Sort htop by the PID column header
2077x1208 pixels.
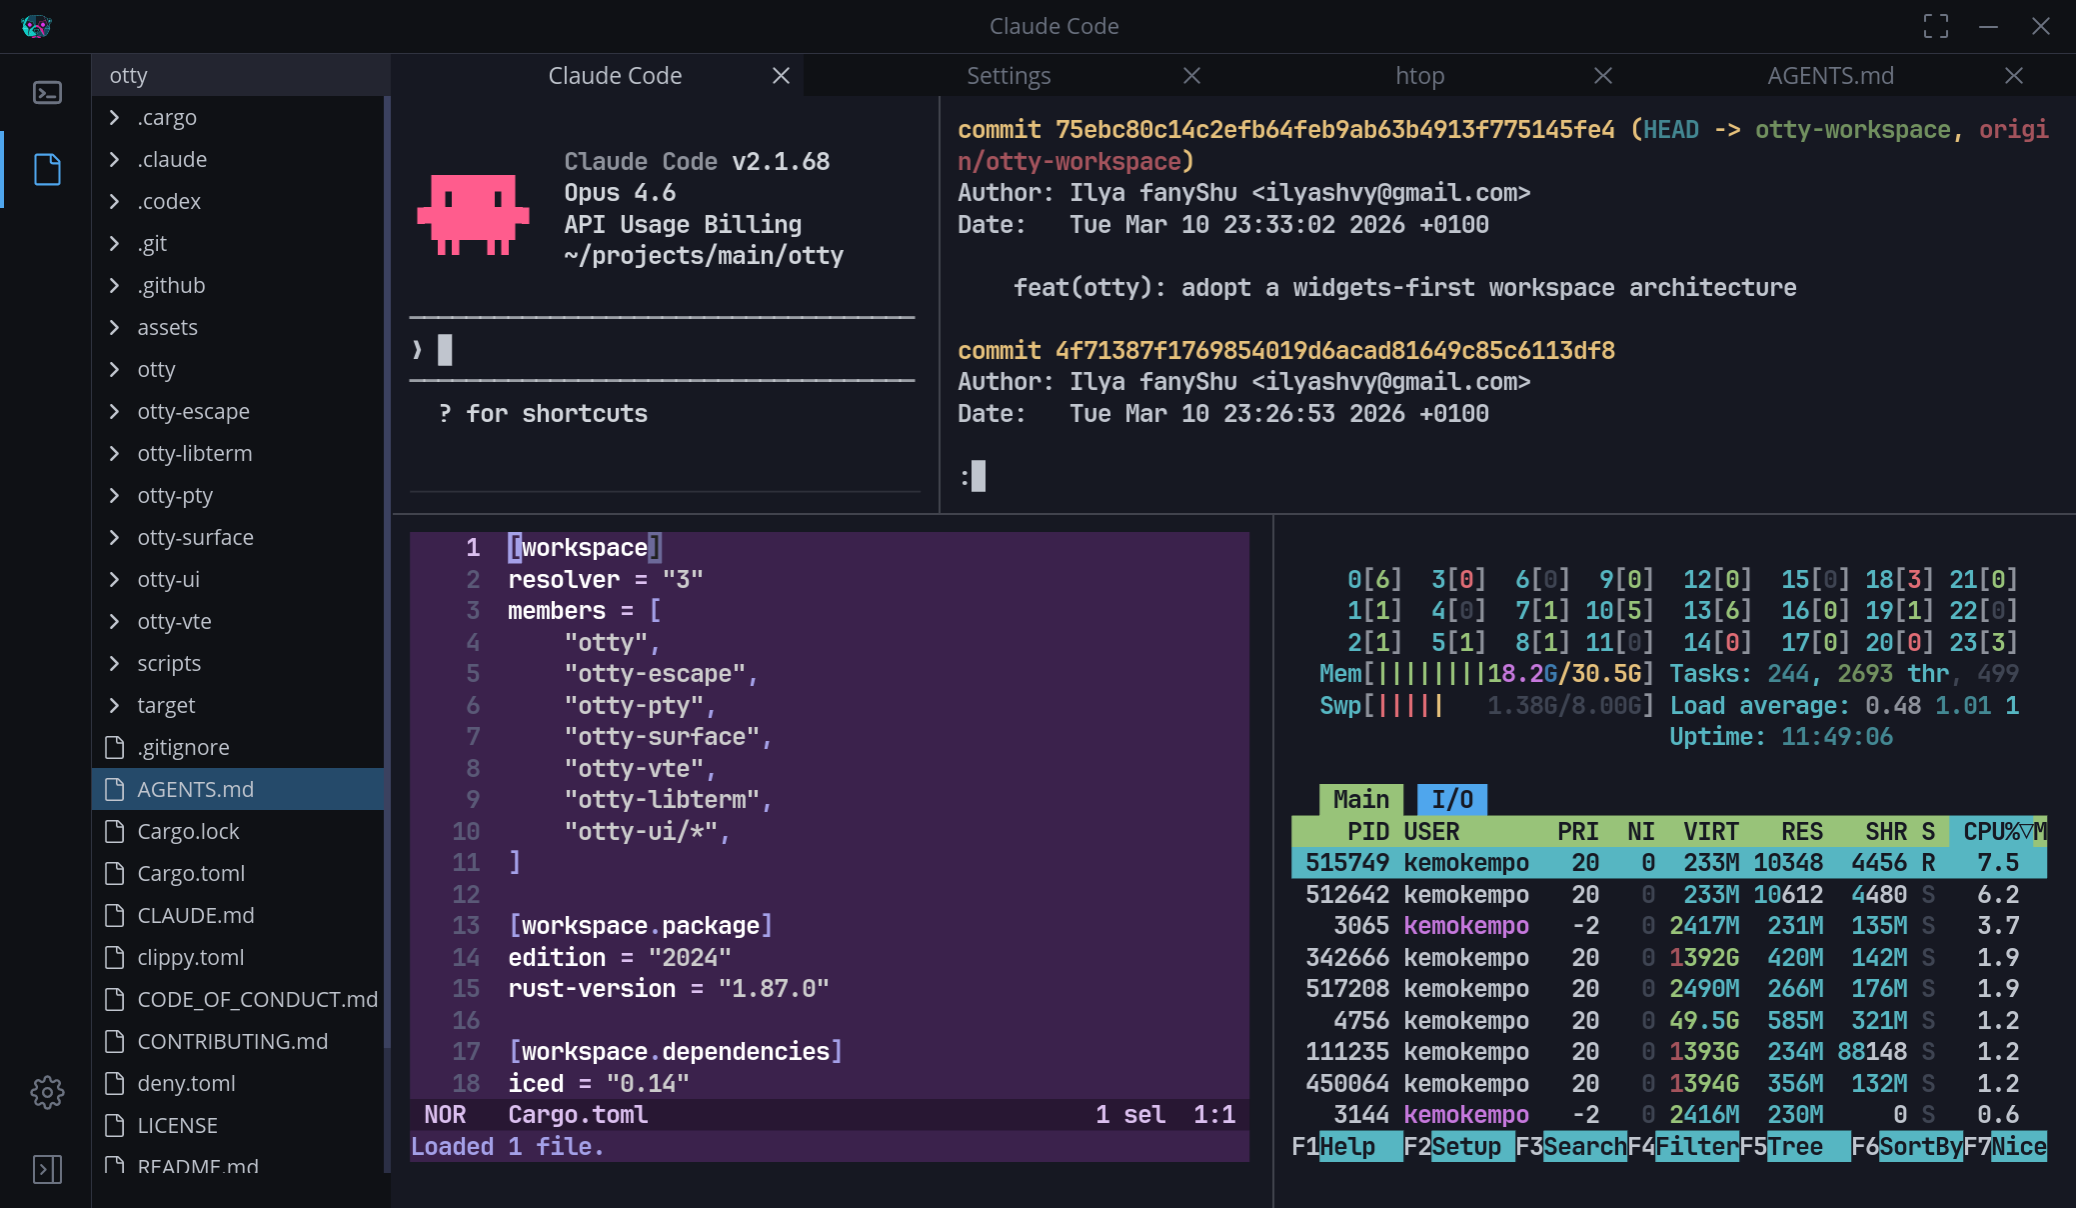tap(1367, 831)
